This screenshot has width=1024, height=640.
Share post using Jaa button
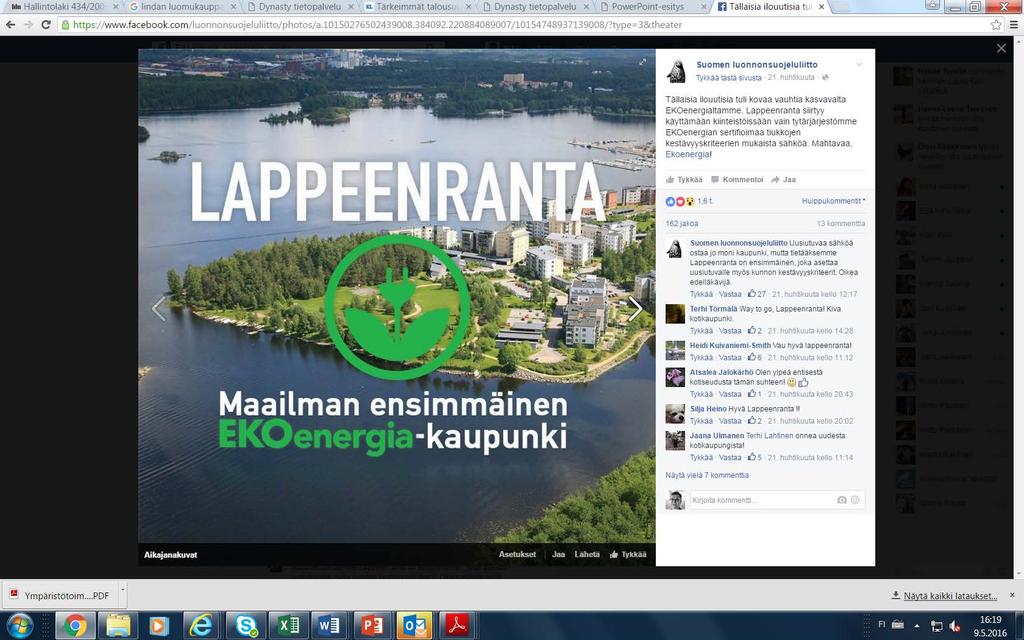coord(784,180)
